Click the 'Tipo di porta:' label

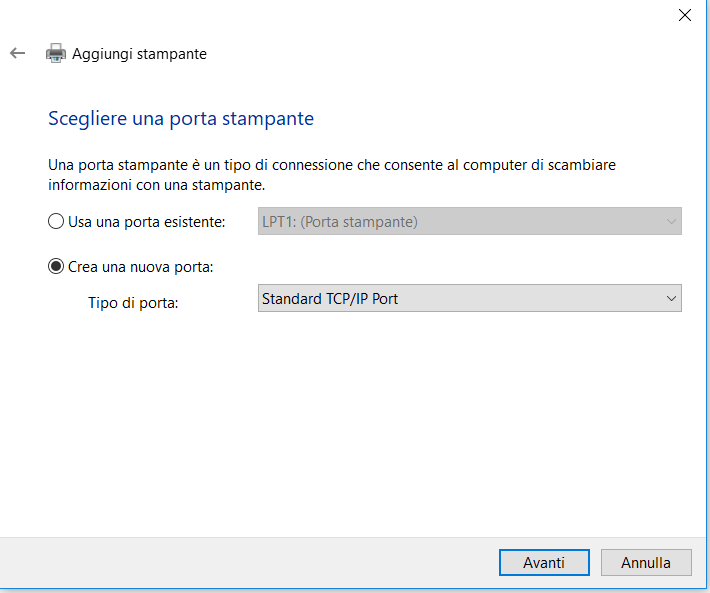(133, 302)
